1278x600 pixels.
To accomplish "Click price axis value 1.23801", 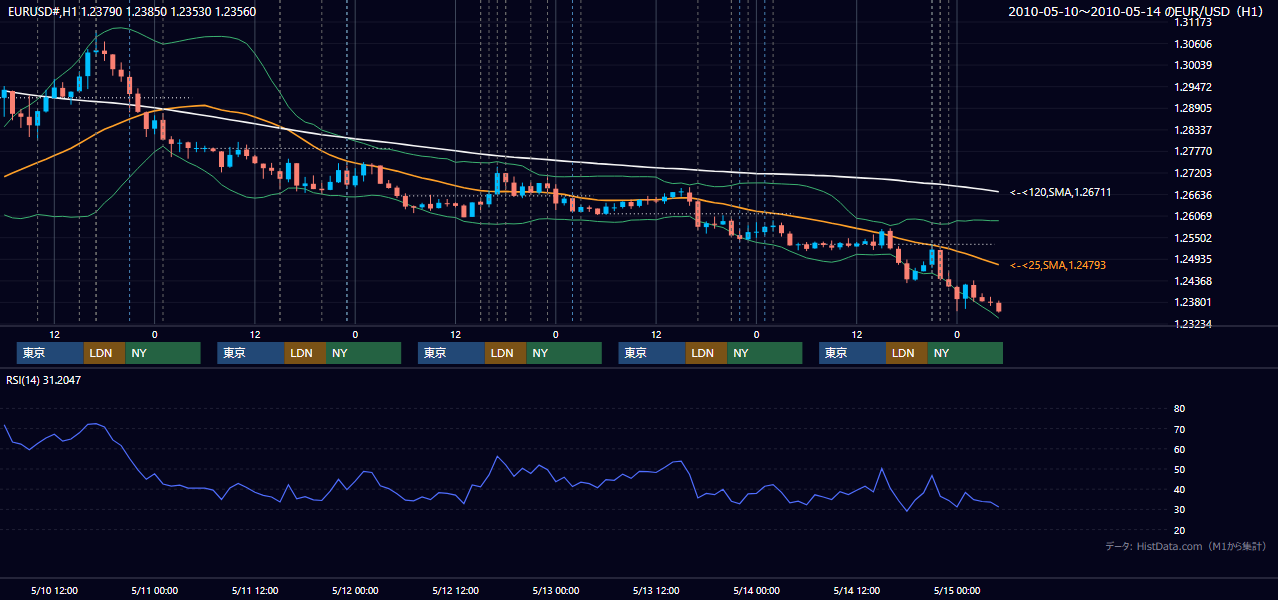I will coord(1194,302).
